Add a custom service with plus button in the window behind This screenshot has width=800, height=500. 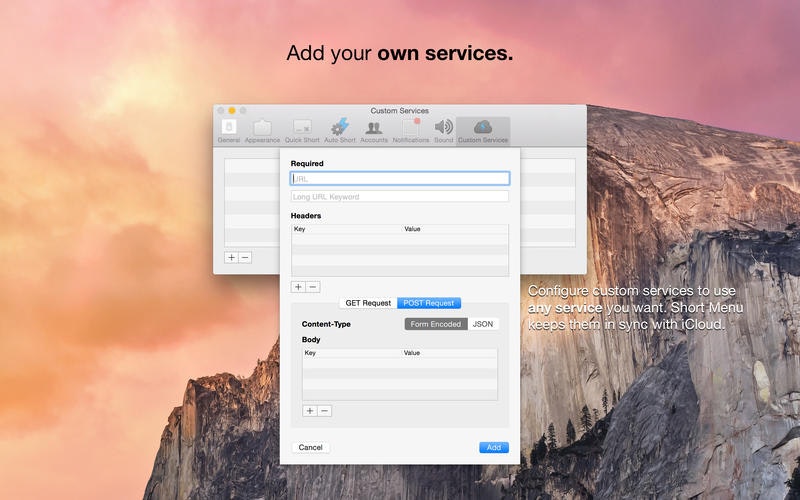pyautogui.click(x=231, y=258)
